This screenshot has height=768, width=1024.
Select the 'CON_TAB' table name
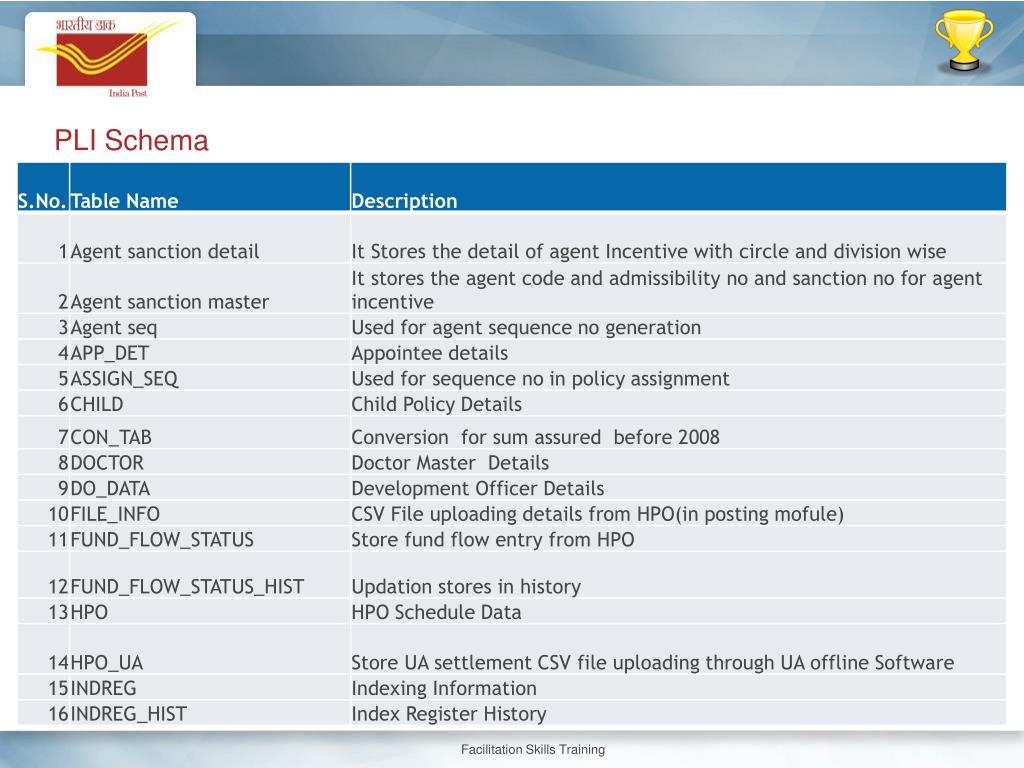point(111,437)
